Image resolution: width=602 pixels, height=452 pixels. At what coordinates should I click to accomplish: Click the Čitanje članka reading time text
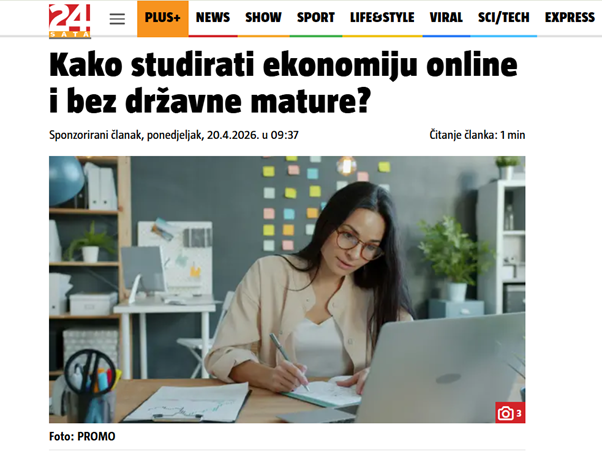click(477, 135)
